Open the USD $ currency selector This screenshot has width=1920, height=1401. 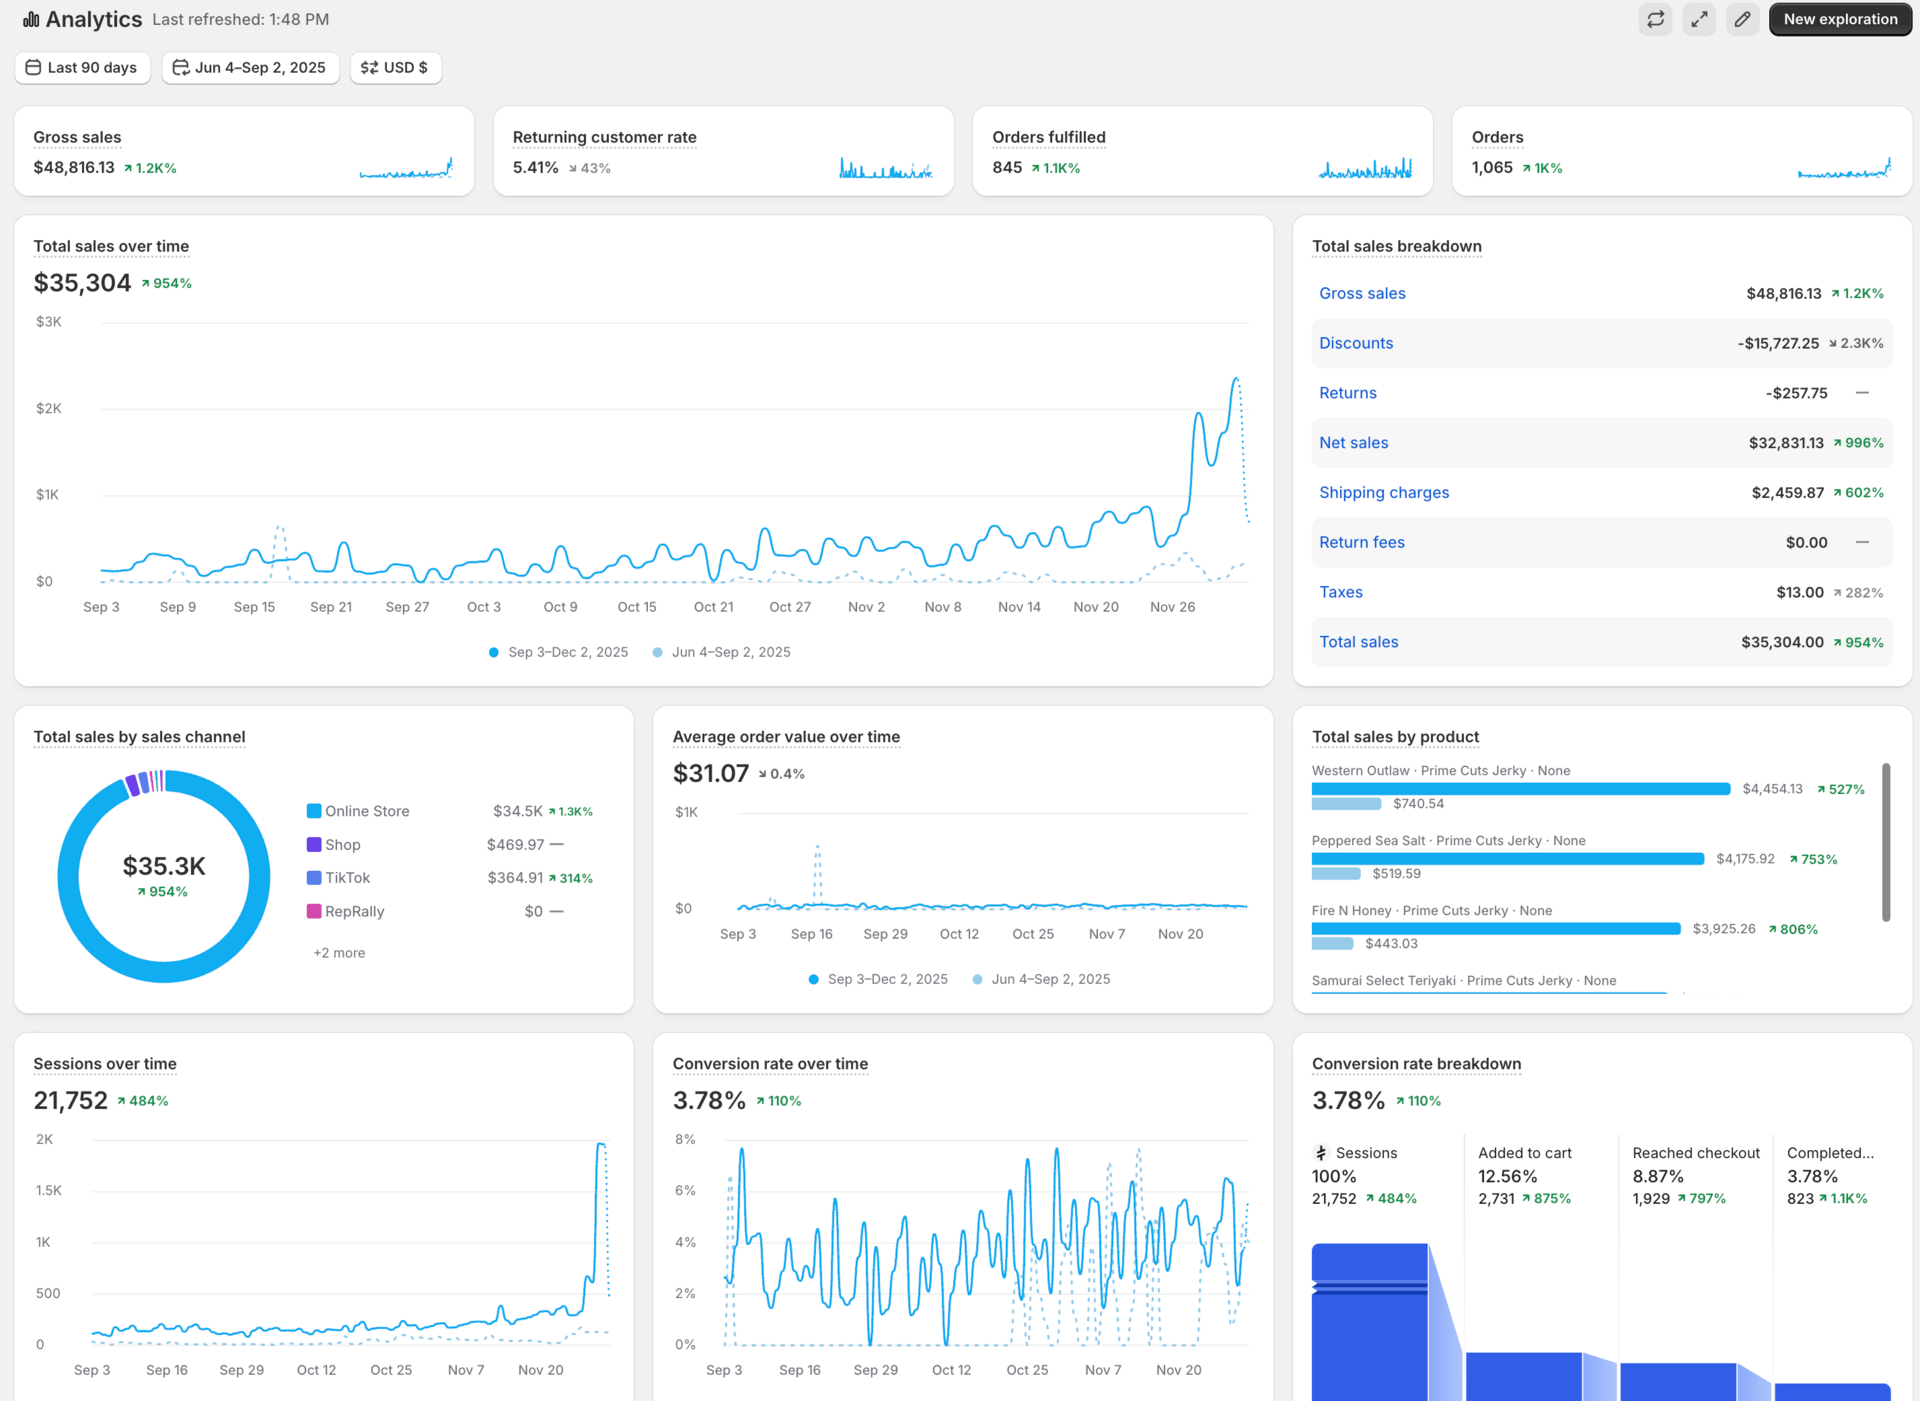click(396, 67)
